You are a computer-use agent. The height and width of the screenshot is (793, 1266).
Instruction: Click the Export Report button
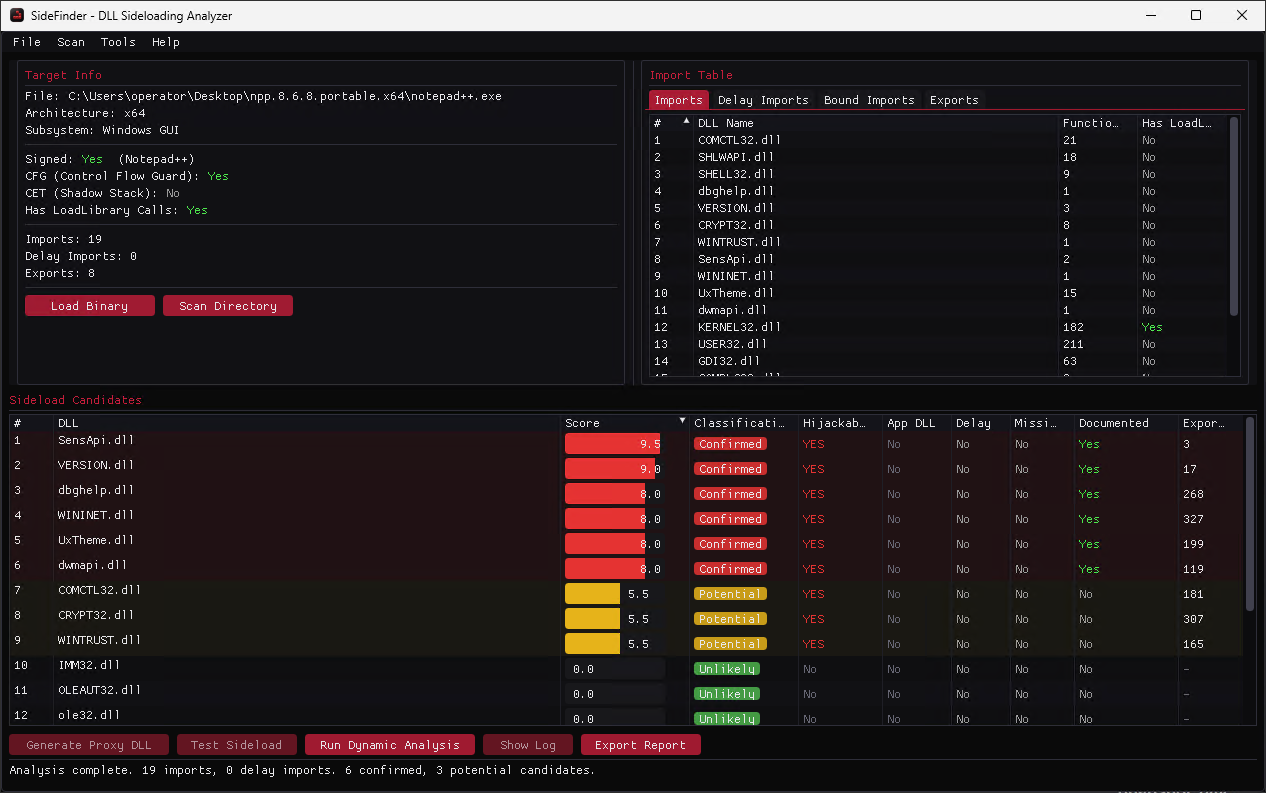(x=641, y=745)
